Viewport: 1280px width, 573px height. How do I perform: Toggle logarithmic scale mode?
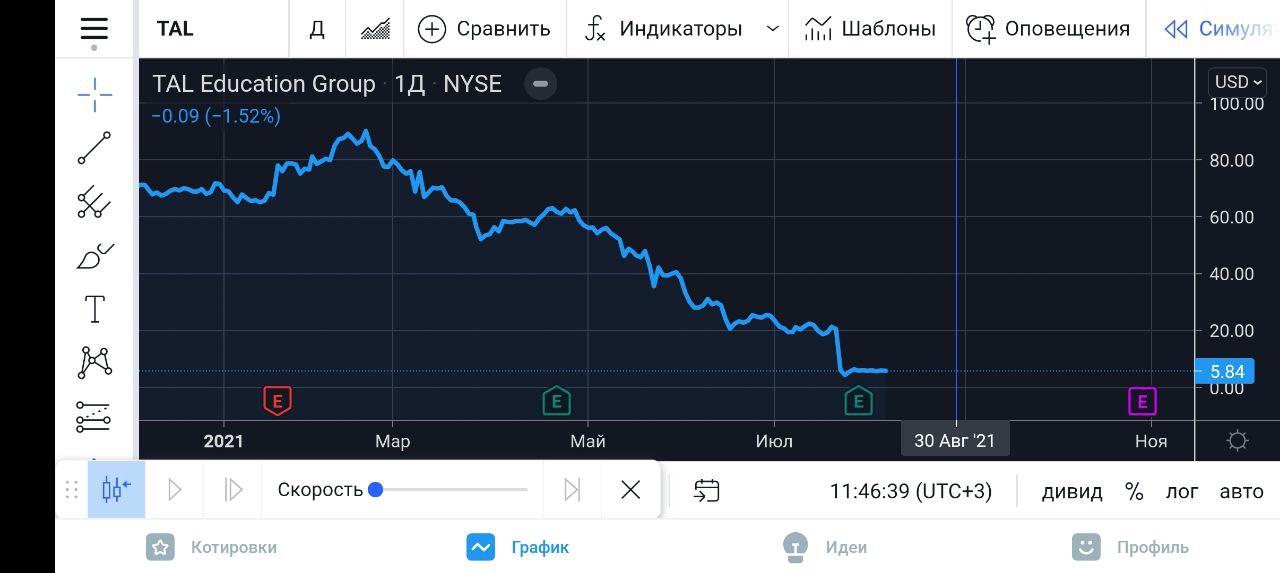click(x=1182, y=491)
